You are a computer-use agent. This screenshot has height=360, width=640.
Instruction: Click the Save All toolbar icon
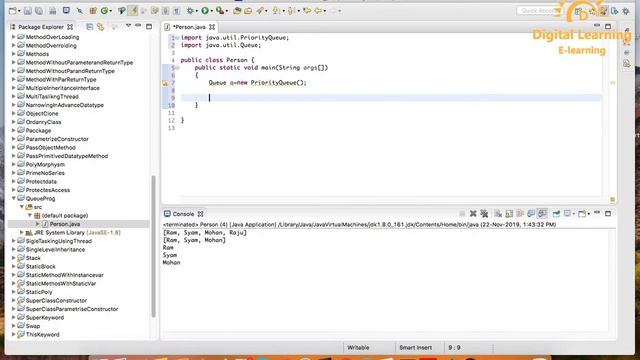coord(39,11)
